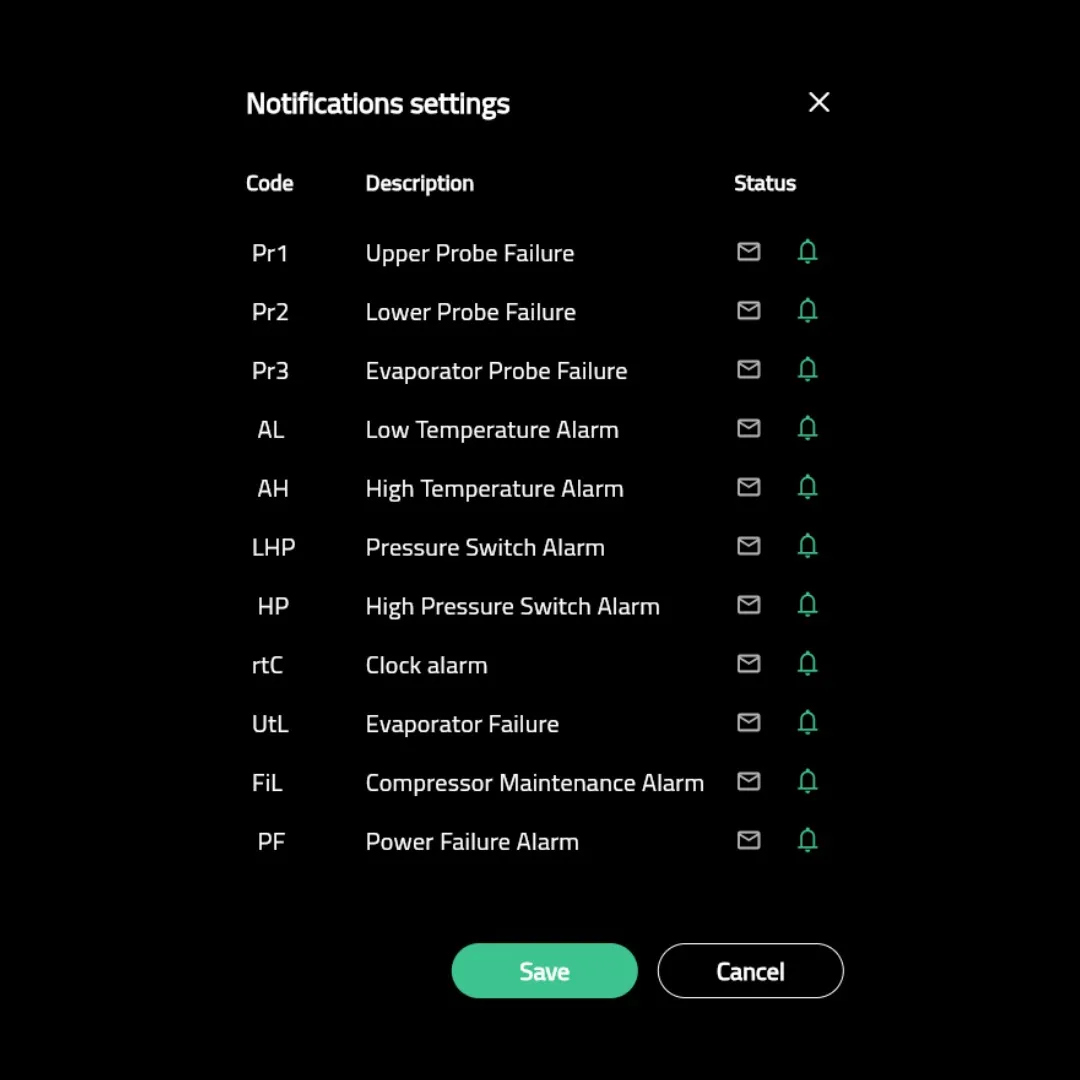Toggle email notification for Lower Probe Failure
The image size is (1080, 1080).
click(x=748, y=311)
